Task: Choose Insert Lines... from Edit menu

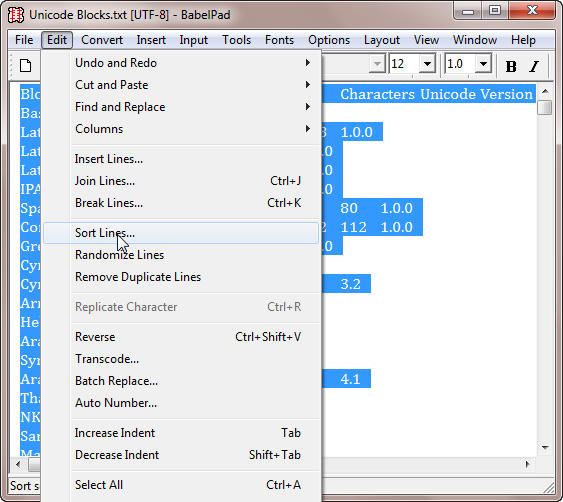Action: [181, 159]
